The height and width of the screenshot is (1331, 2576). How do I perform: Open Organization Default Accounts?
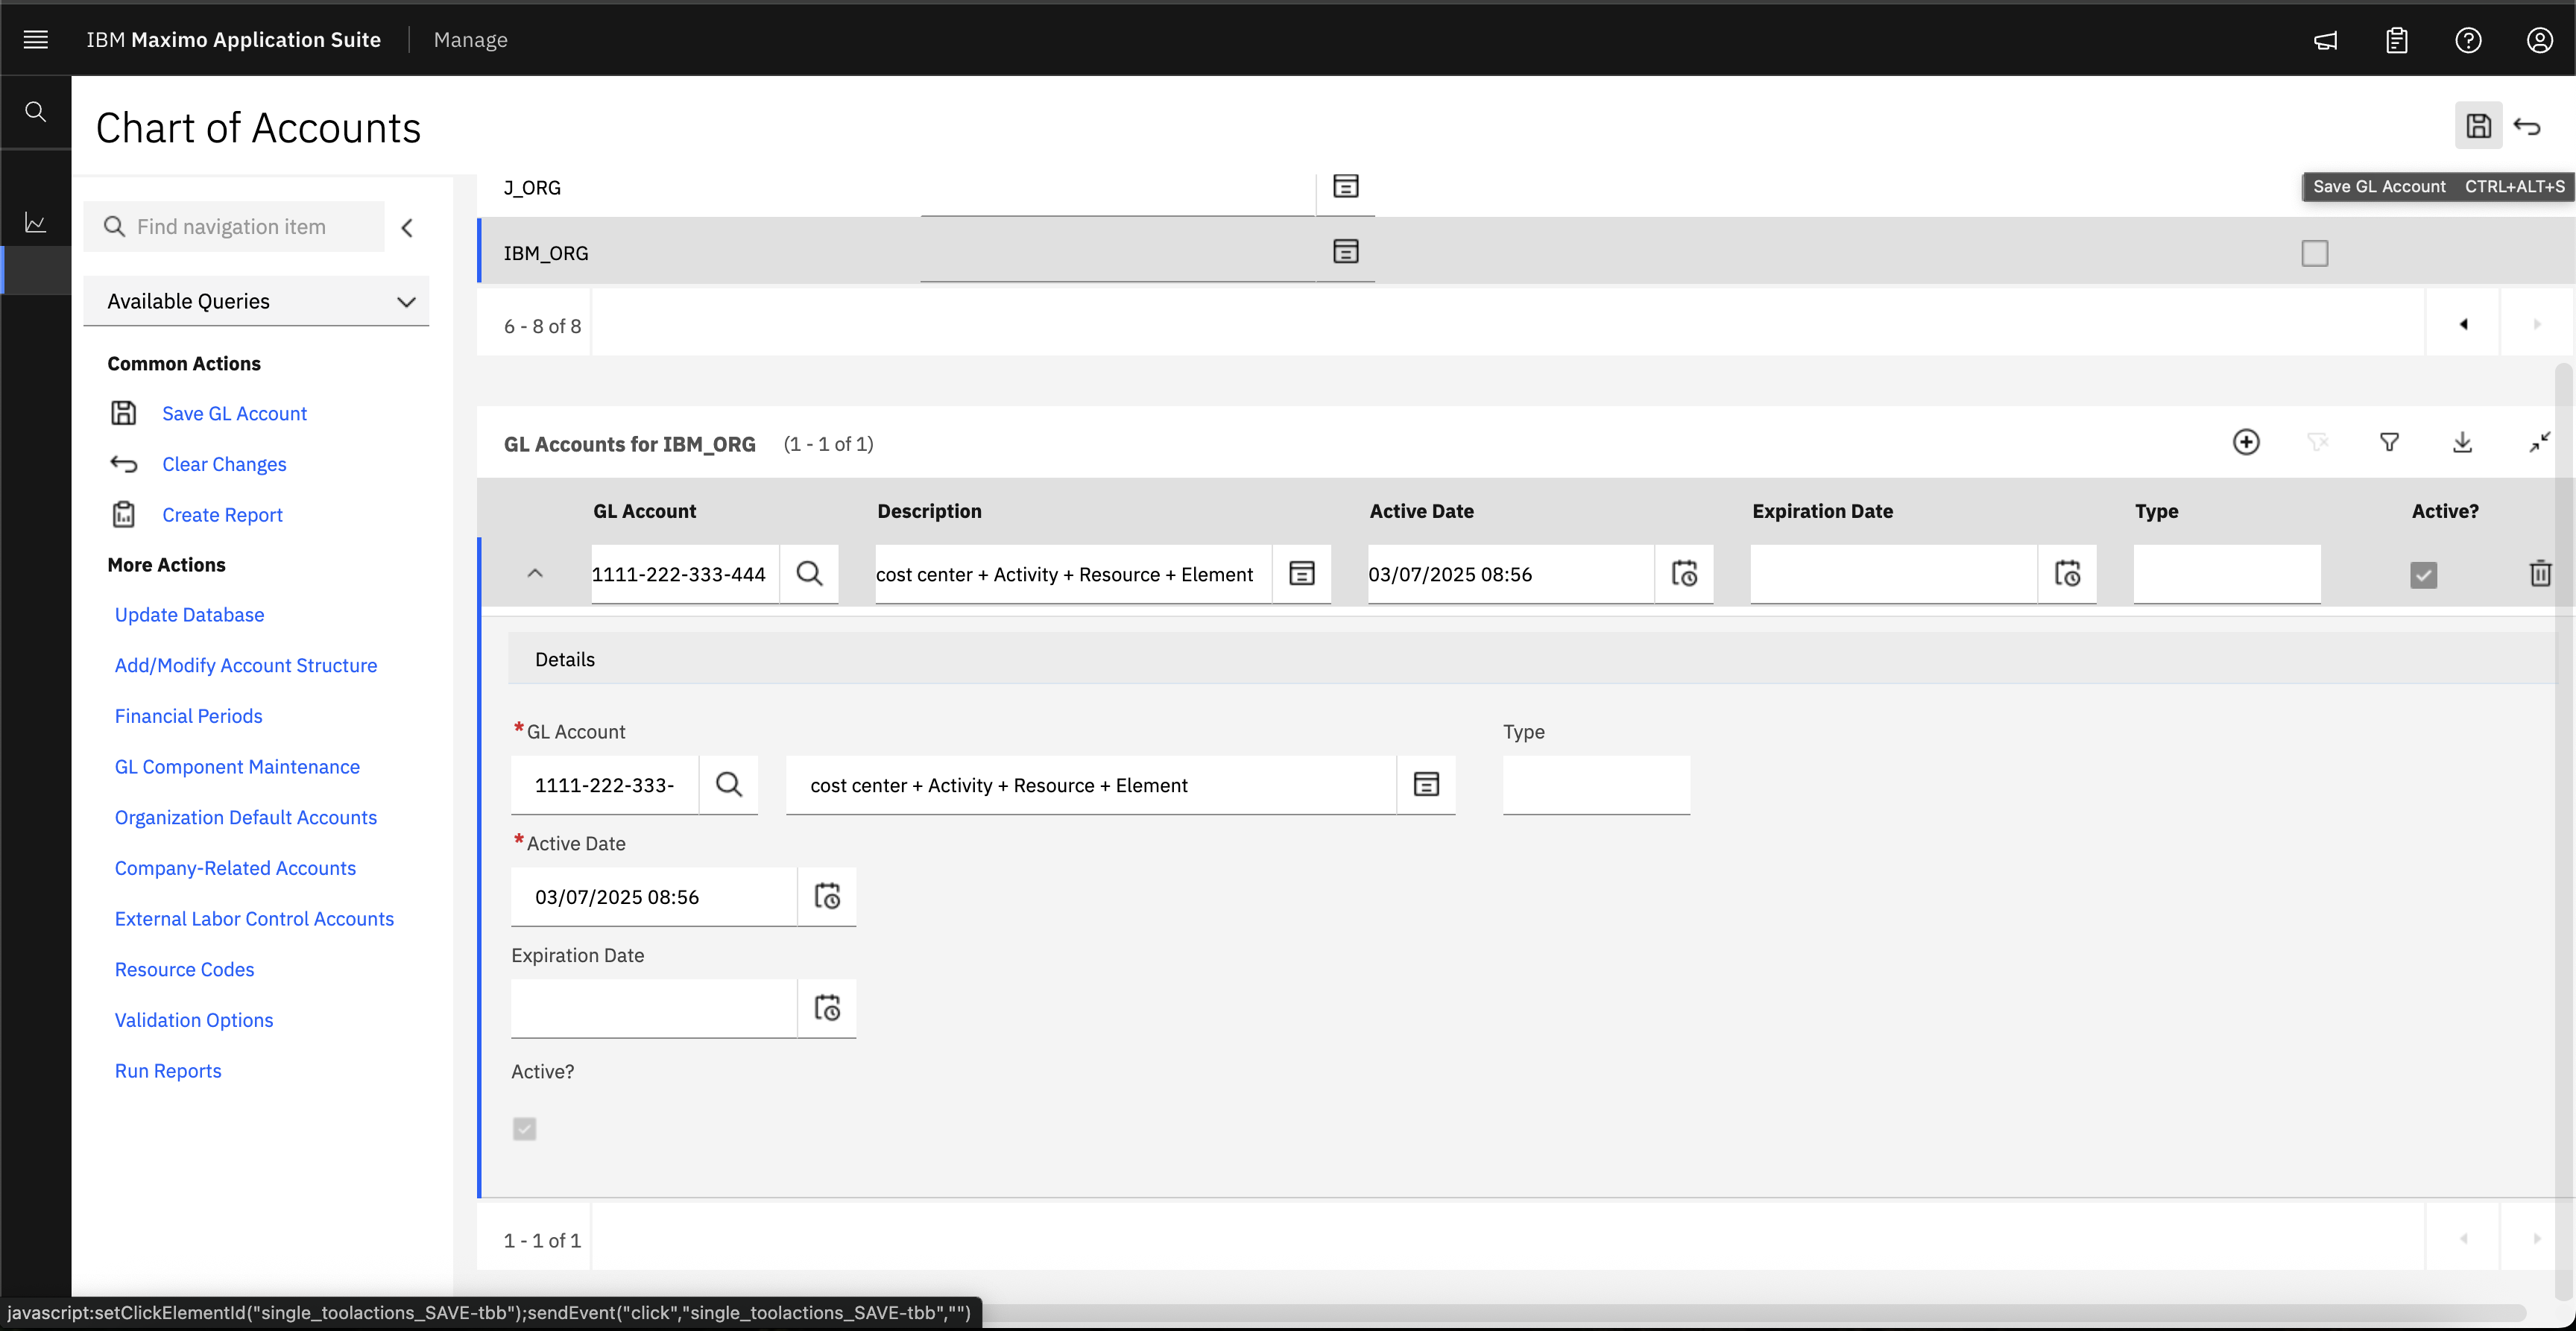coord(246,818)
